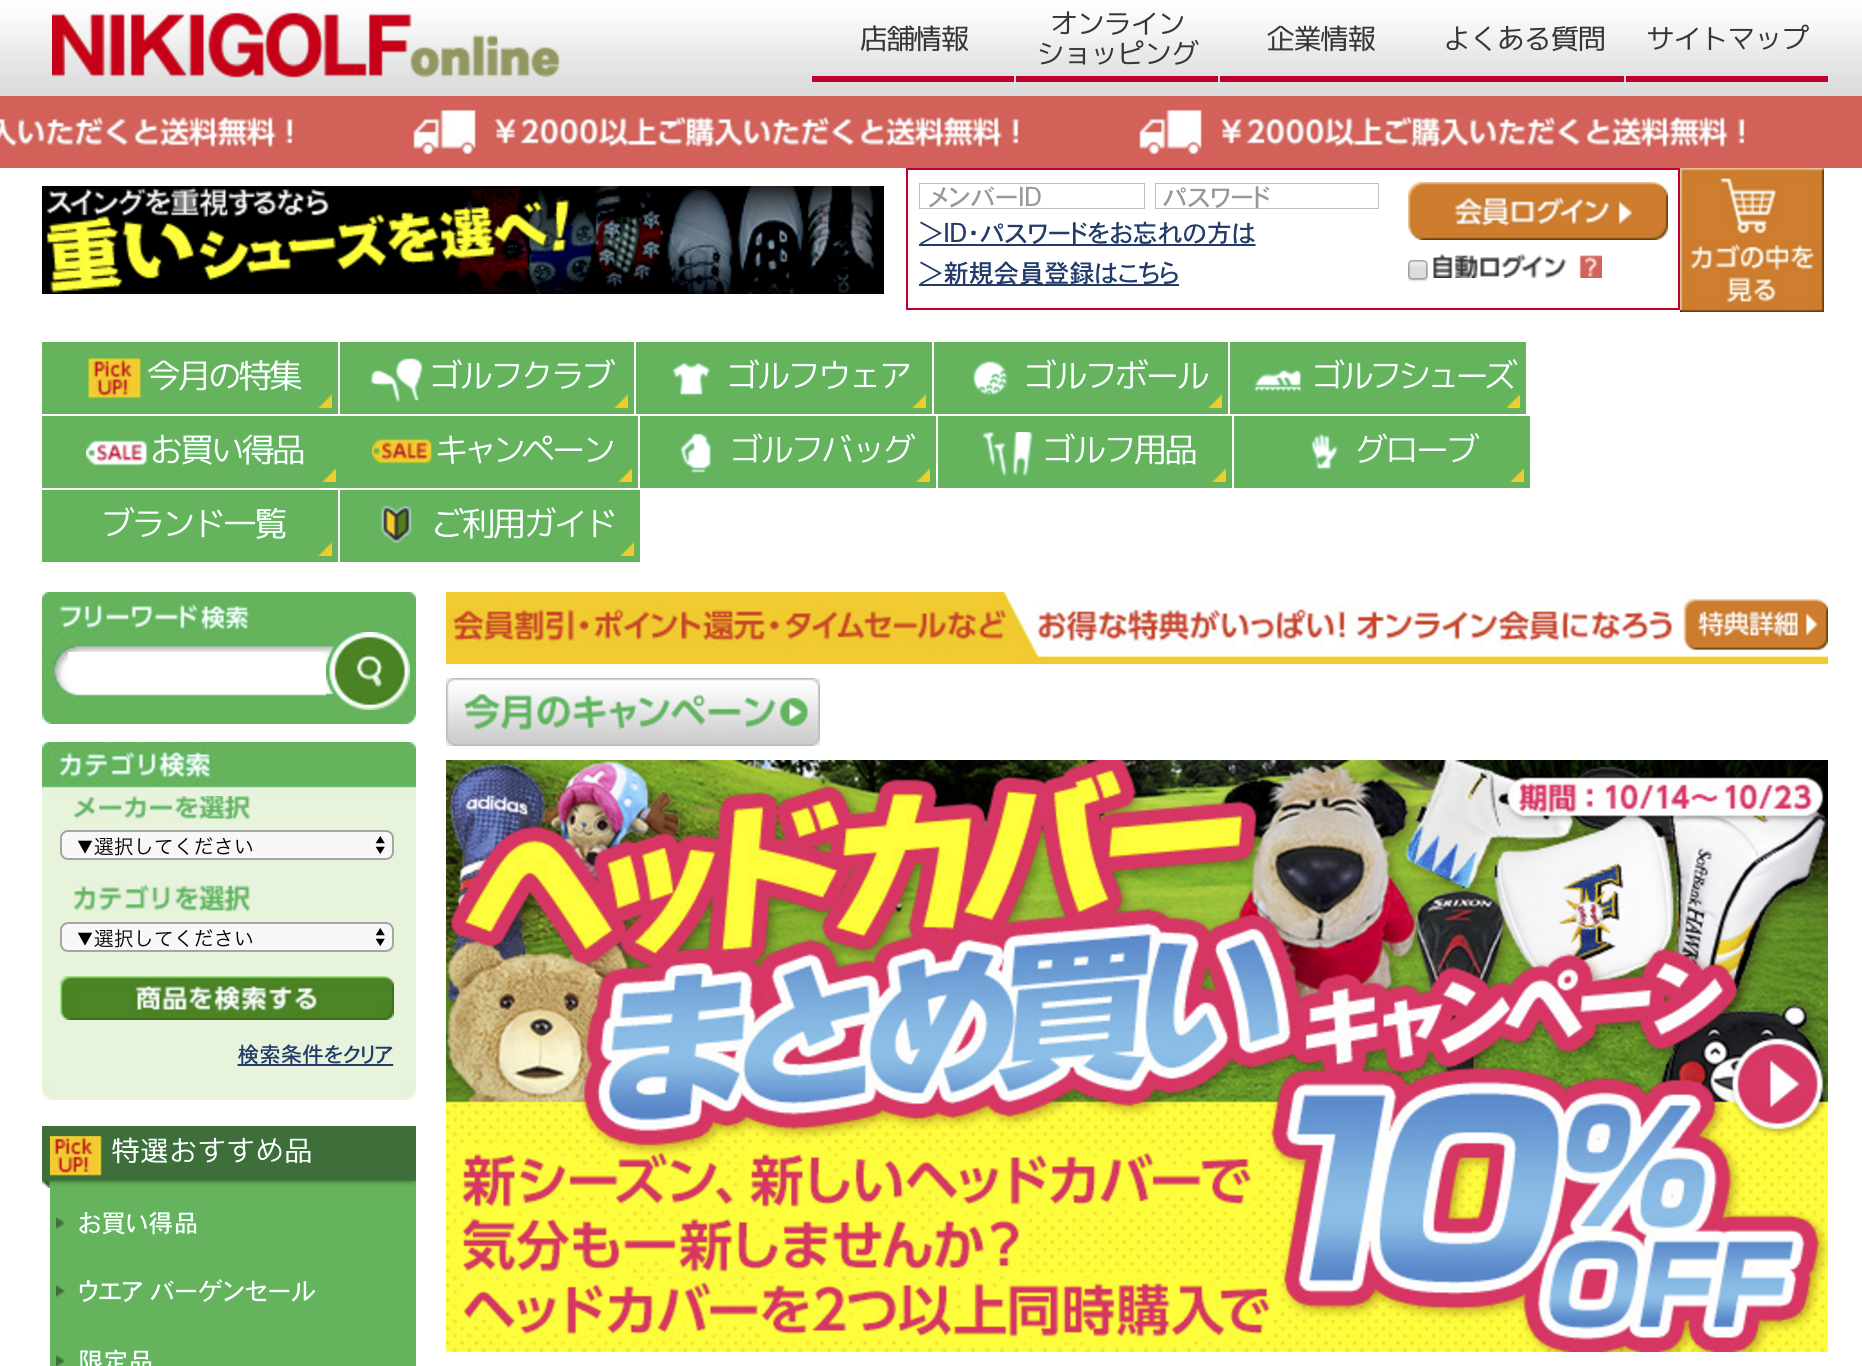Click the SALE badge in お買い得品
Screen dimensions: 1862x1366
click(x=116, y=452)
